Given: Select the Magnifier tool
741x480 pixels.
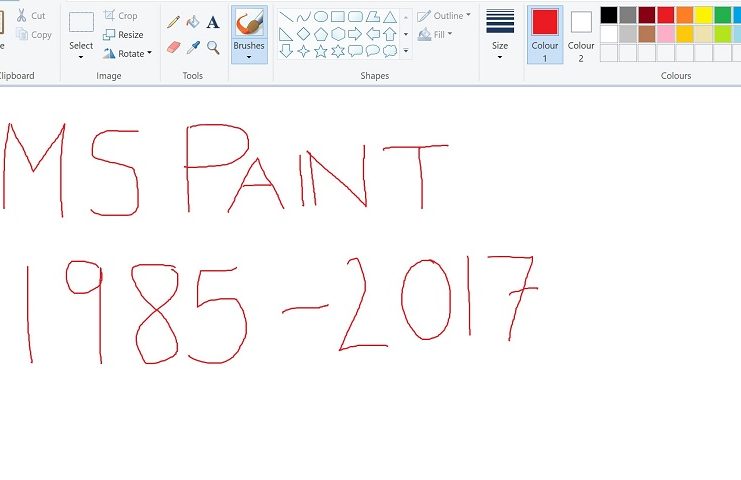Looking at the screenshot, I should [213, 47].
